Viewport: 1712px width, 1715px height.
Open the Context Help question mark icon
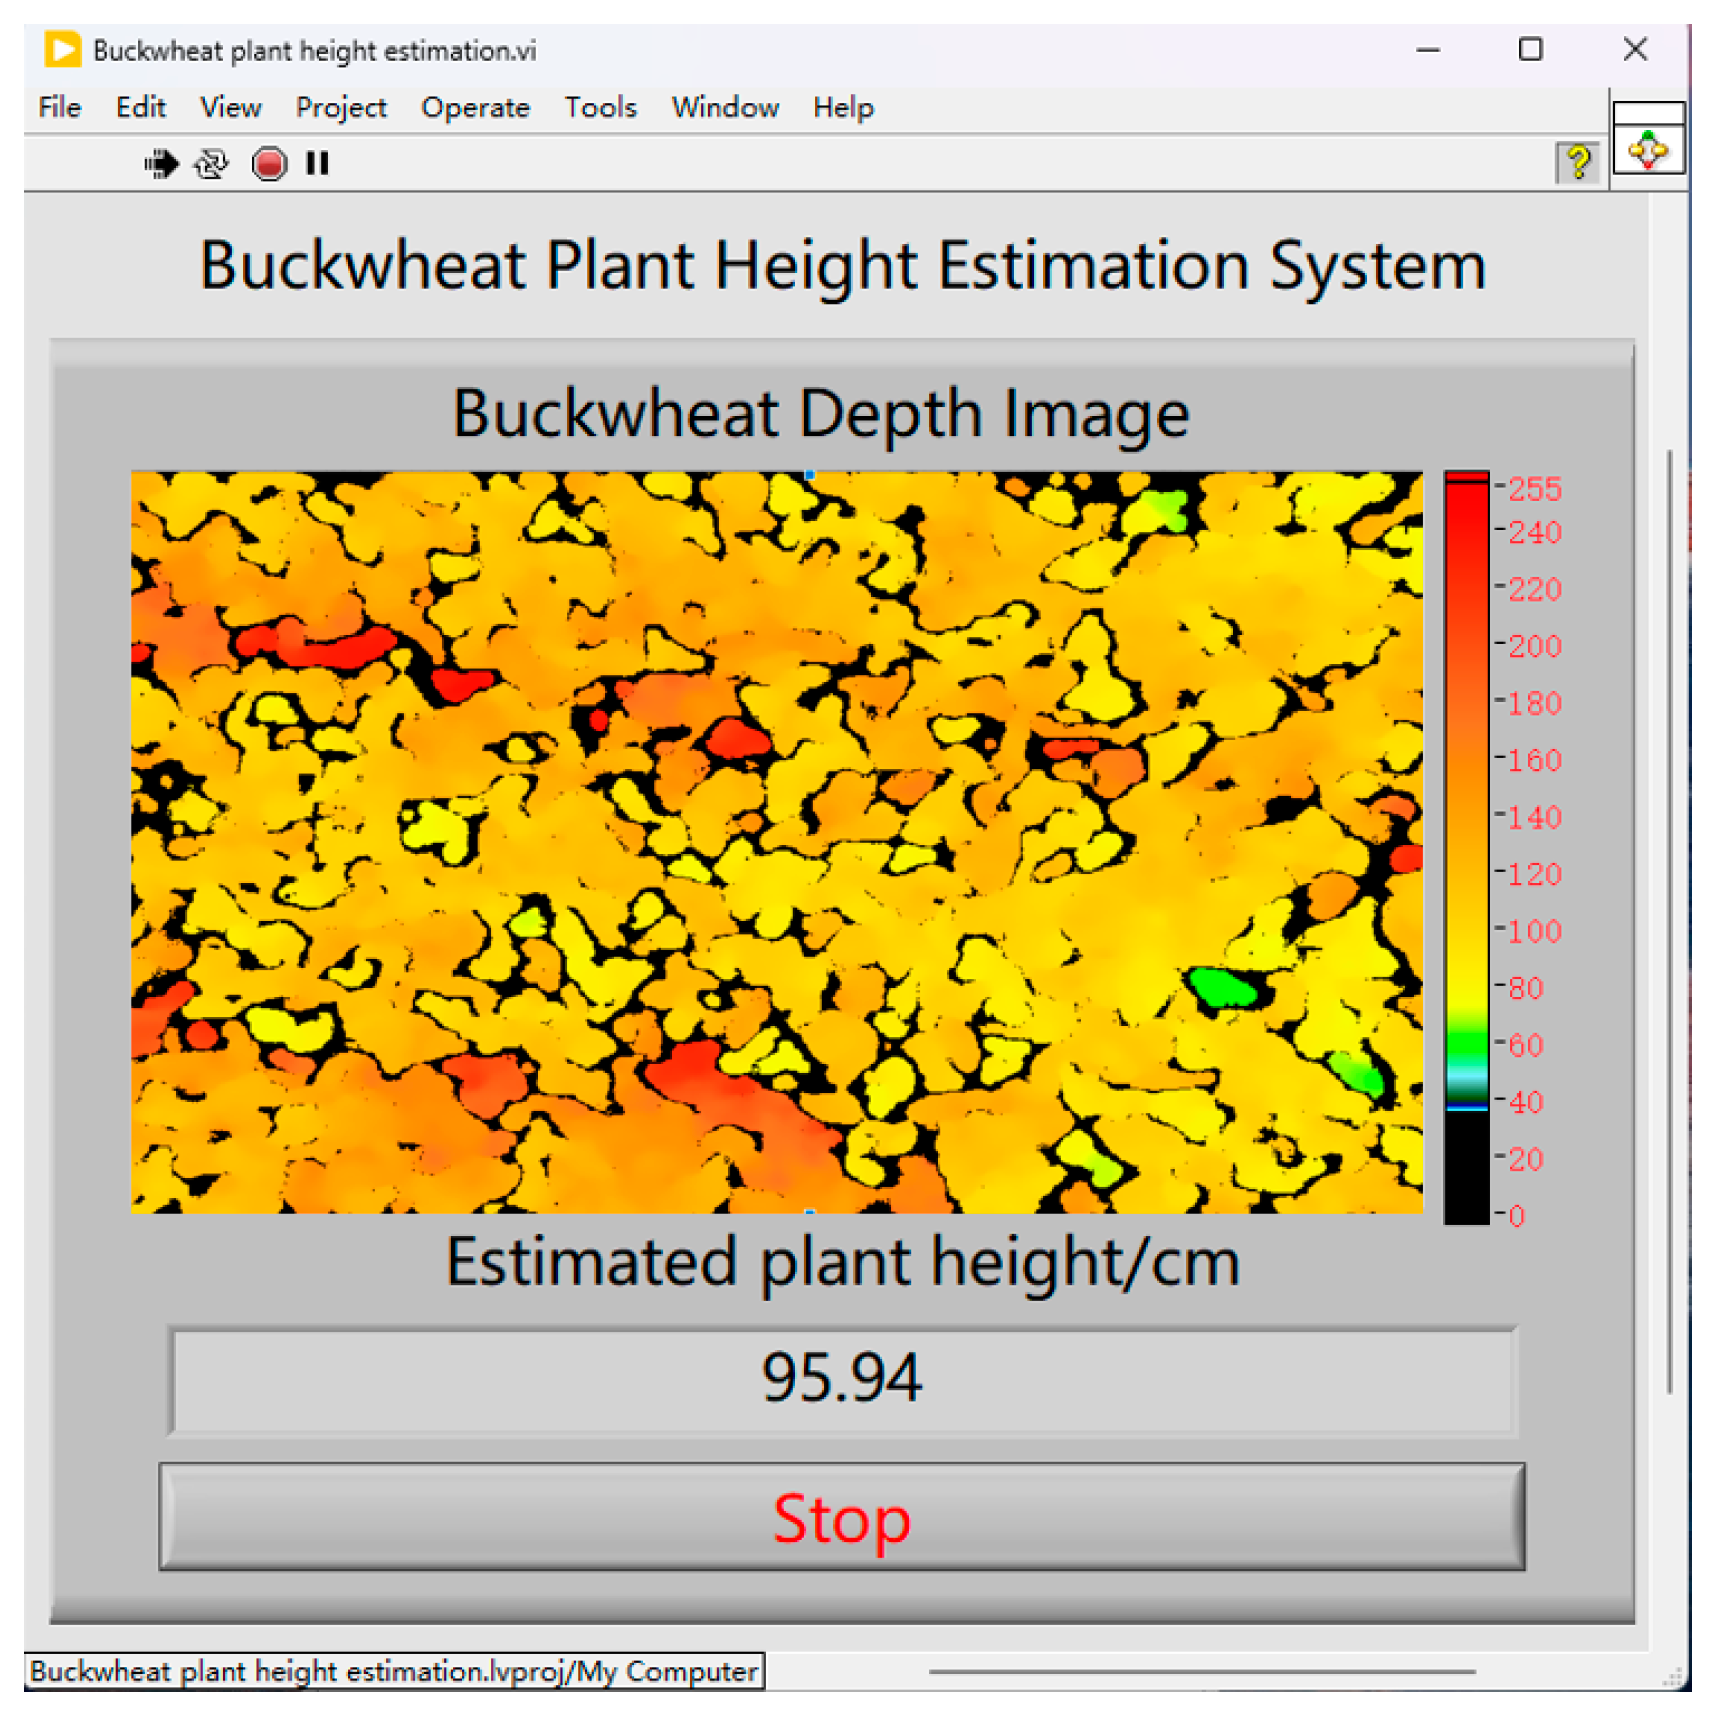[x=1577, y=162]
